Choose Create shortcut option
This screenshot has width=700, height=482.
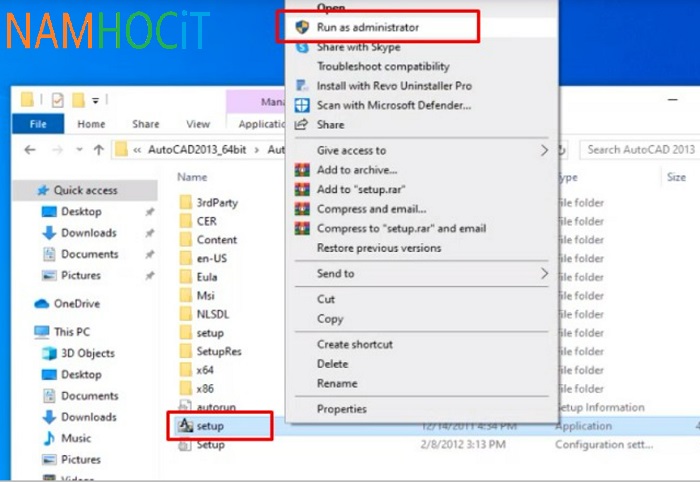pyautogui.click(x=421, y=345)
